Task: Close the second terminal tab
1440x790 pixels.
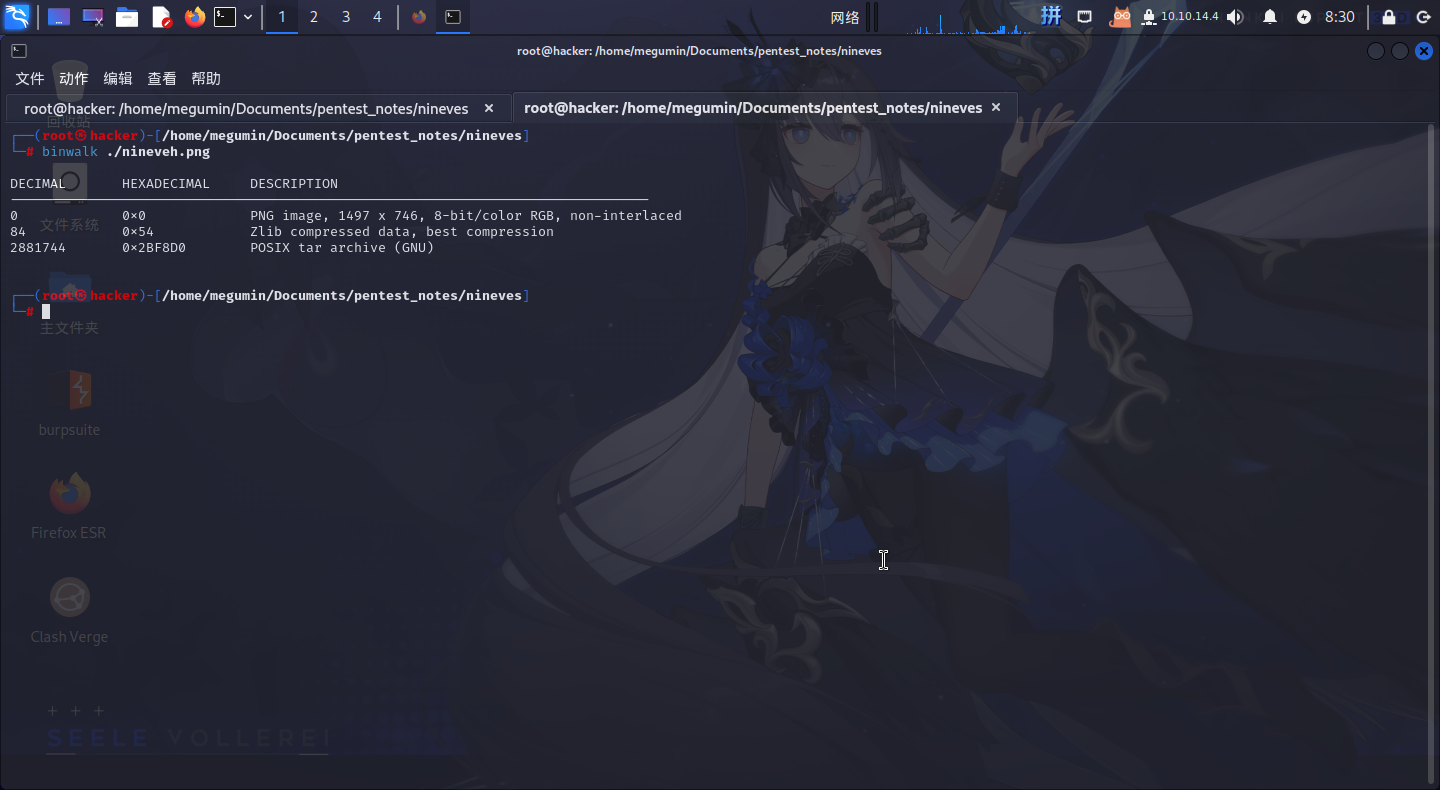Action: (994, 107)
